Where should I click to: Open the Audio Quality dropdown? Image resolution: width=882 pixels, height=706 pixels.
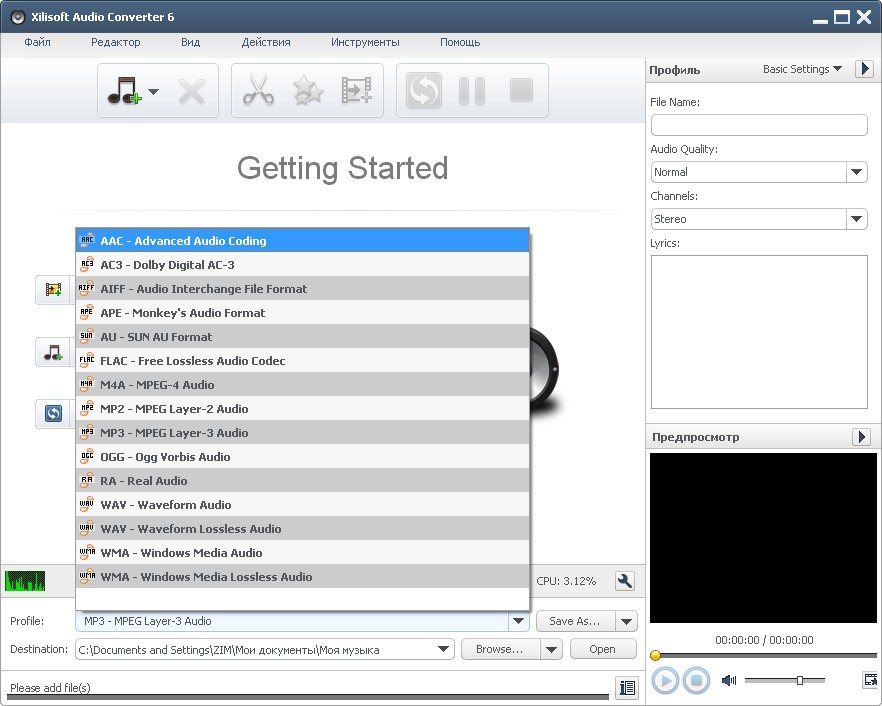[x=856, y=172]
